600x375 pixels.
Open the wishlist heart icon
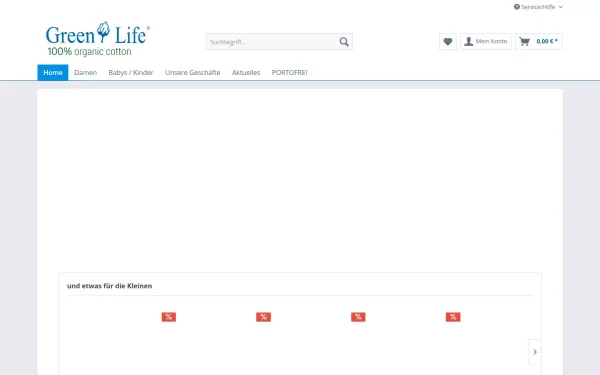point(448,41)
